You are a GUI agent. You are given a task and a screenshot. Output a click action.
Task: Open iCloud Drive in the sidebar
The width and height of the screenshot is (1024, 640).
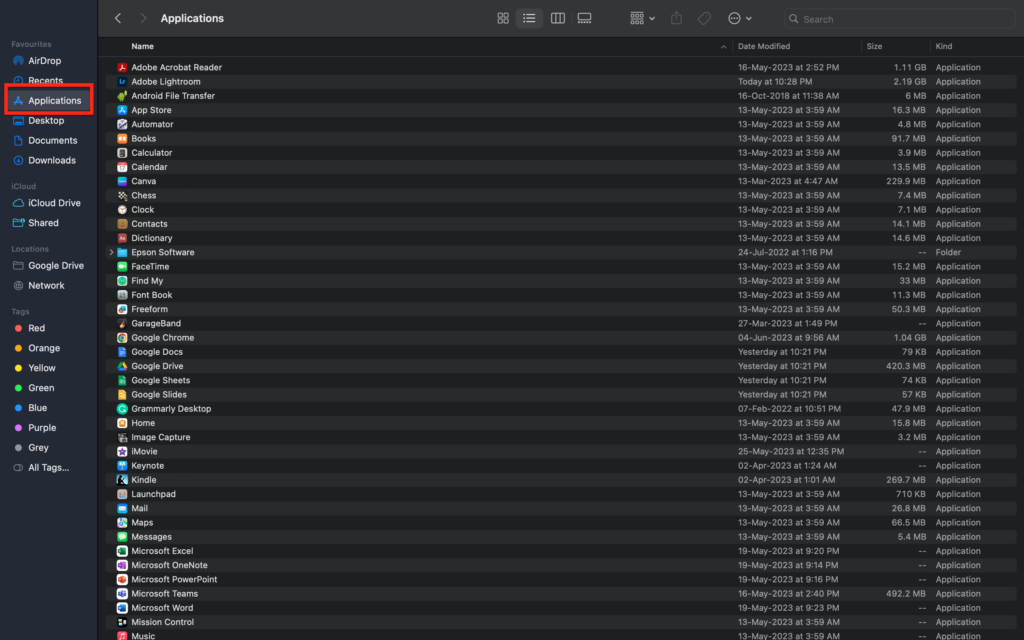point(47,203)
